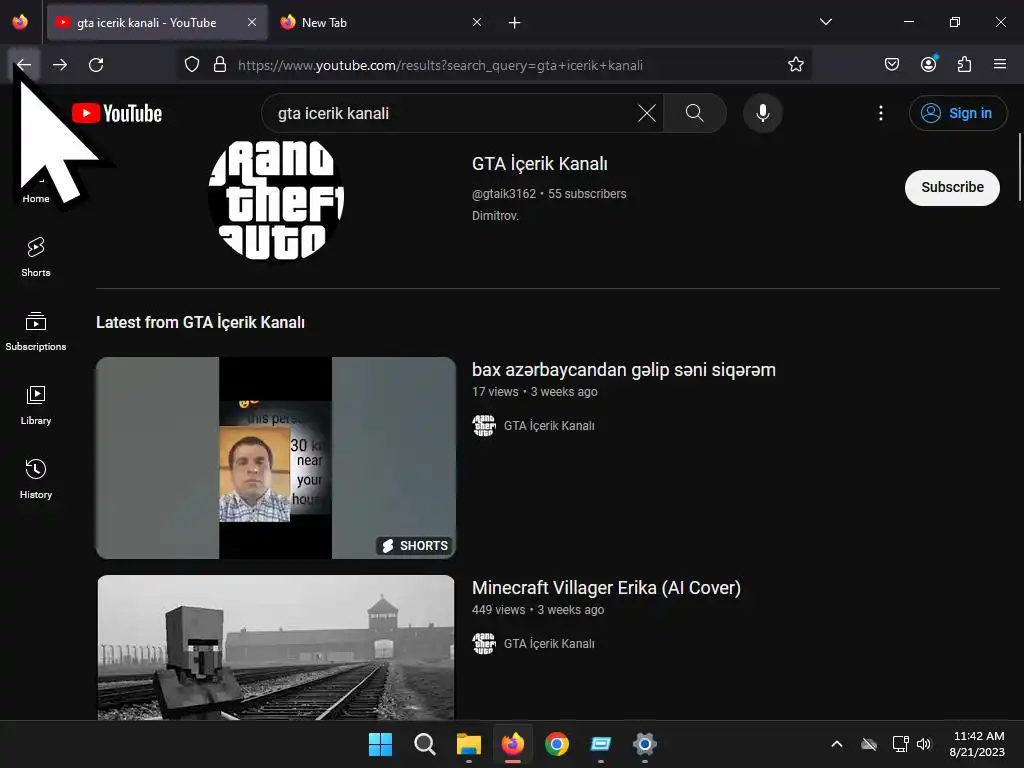The width and height of the screenshot is (1024, 768).
Task: Open the tracking protection shield icon
Action: 191,65
